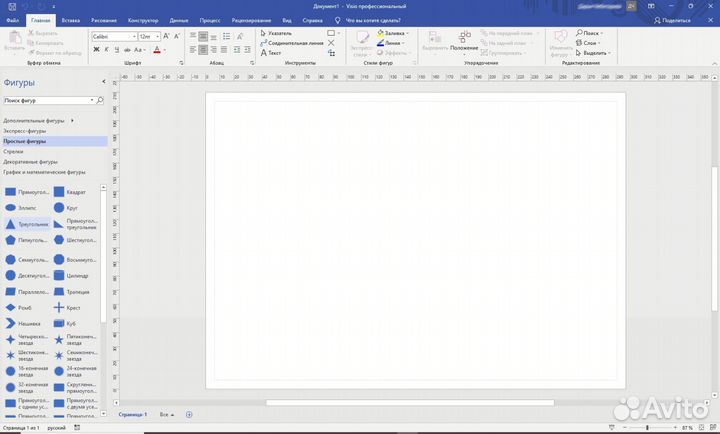Toggle underline (Ч) formatting

point(117,50)
